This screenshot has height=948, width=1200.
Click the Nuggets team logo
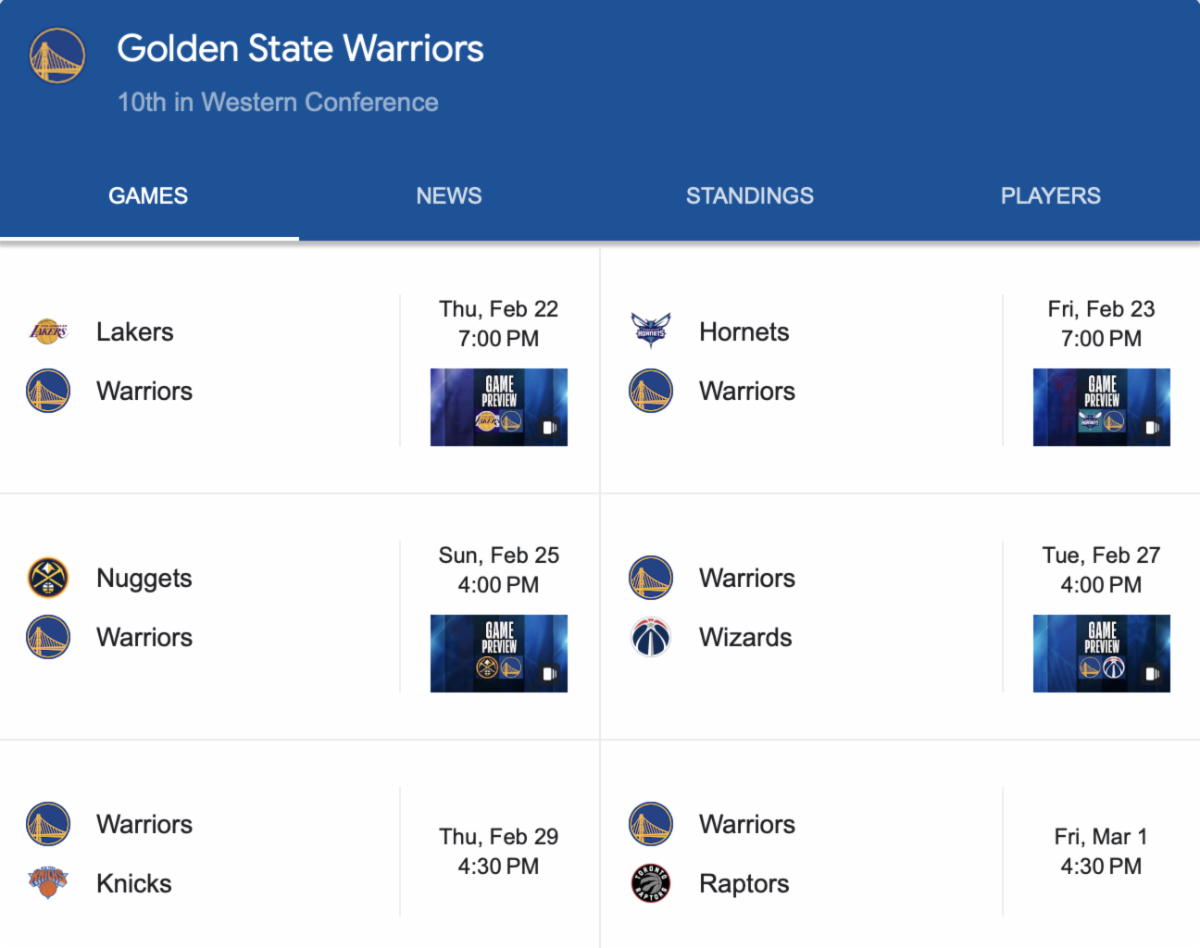click(x=48, y=578)
